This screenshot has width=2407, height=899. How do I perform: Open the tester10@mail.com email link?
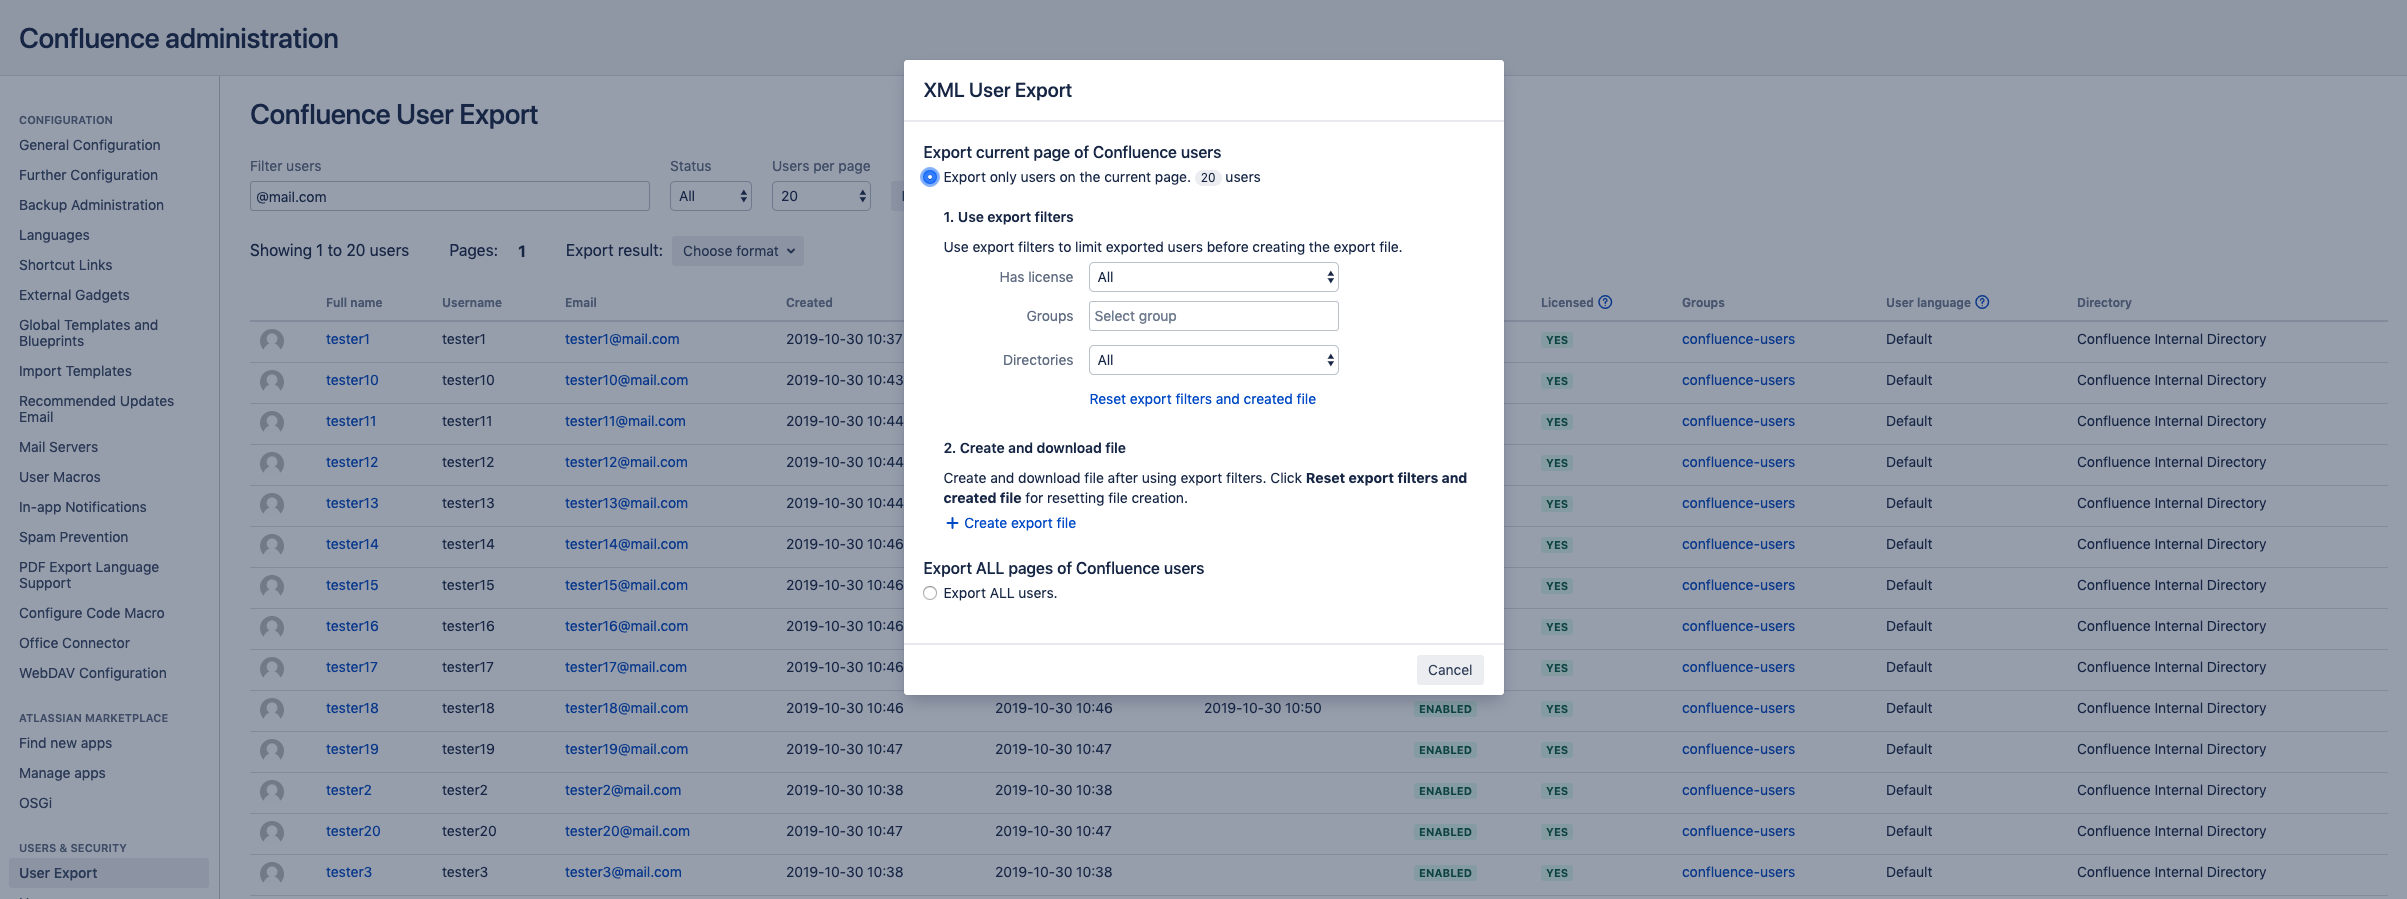[626, 380]
